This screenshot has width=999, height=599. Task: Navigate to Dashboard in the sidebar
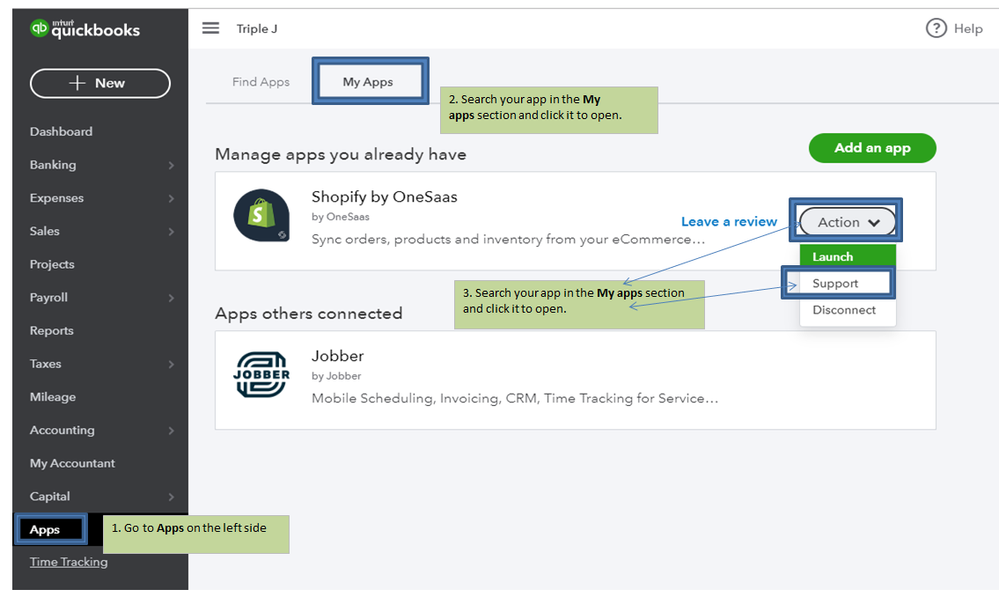[61, 132]
